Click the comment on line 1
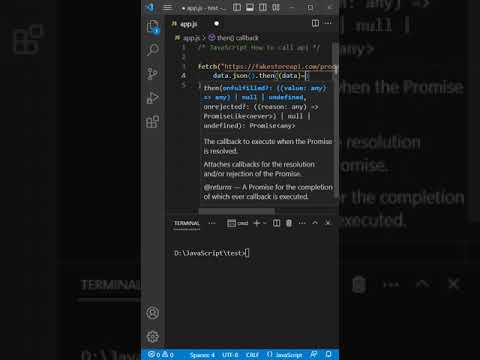This screenshot has height=360, width=480. 259,48
